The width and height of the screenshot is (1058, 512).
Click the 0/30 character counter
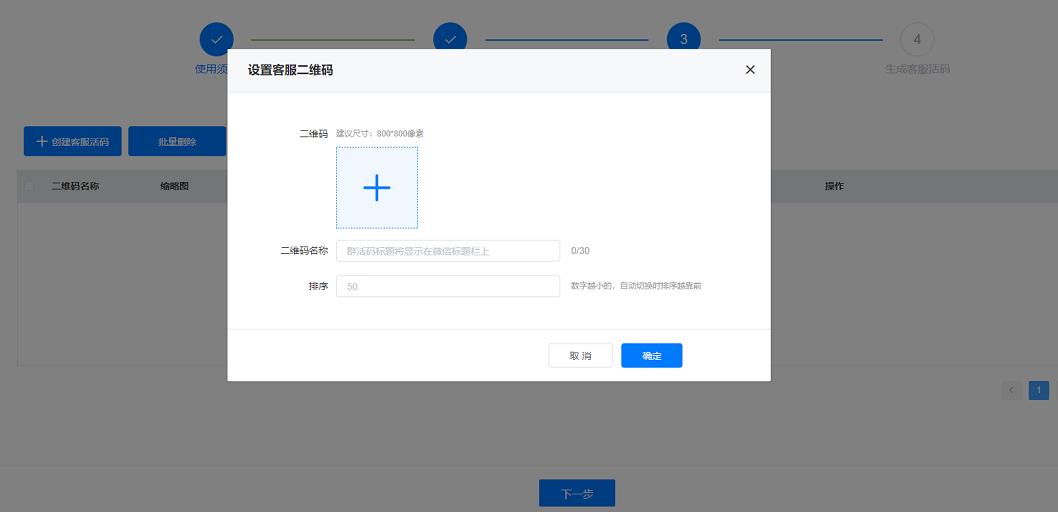580,251
